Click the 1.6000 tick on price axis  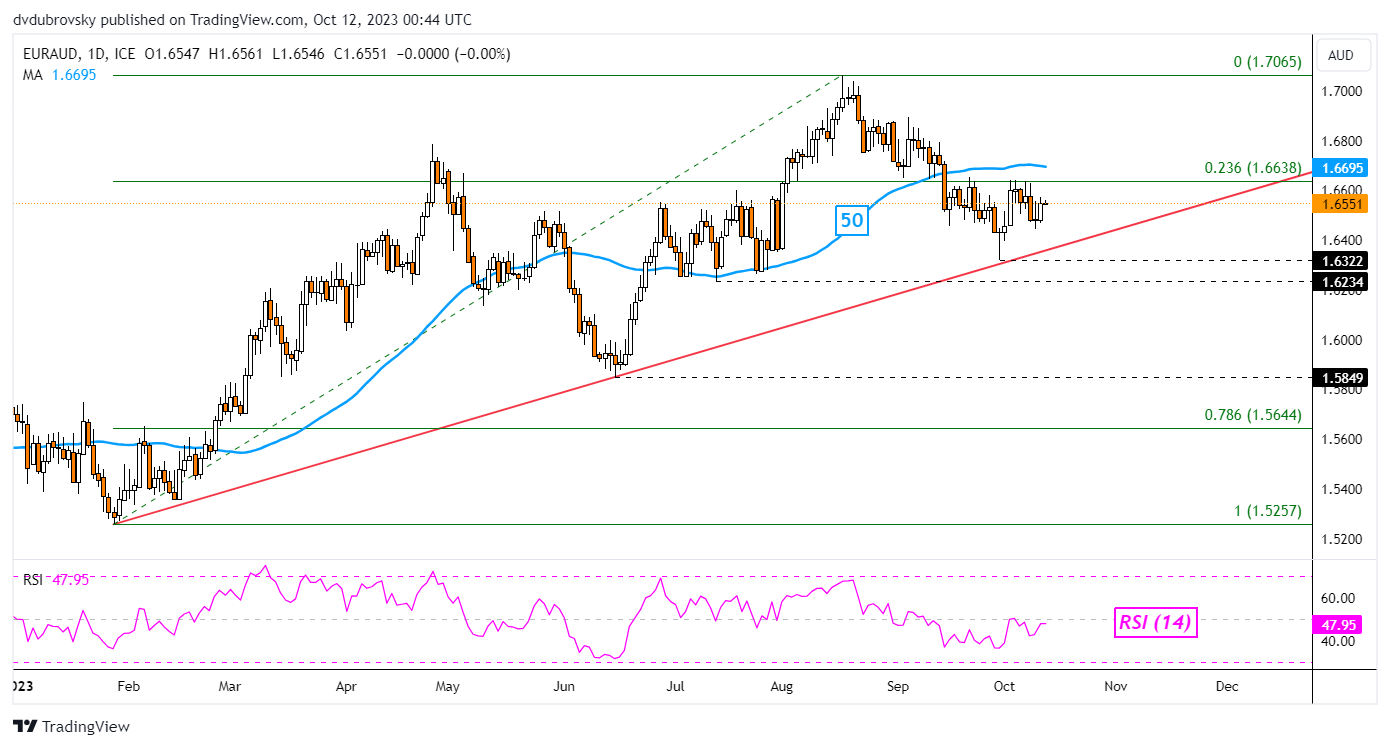1344,340
